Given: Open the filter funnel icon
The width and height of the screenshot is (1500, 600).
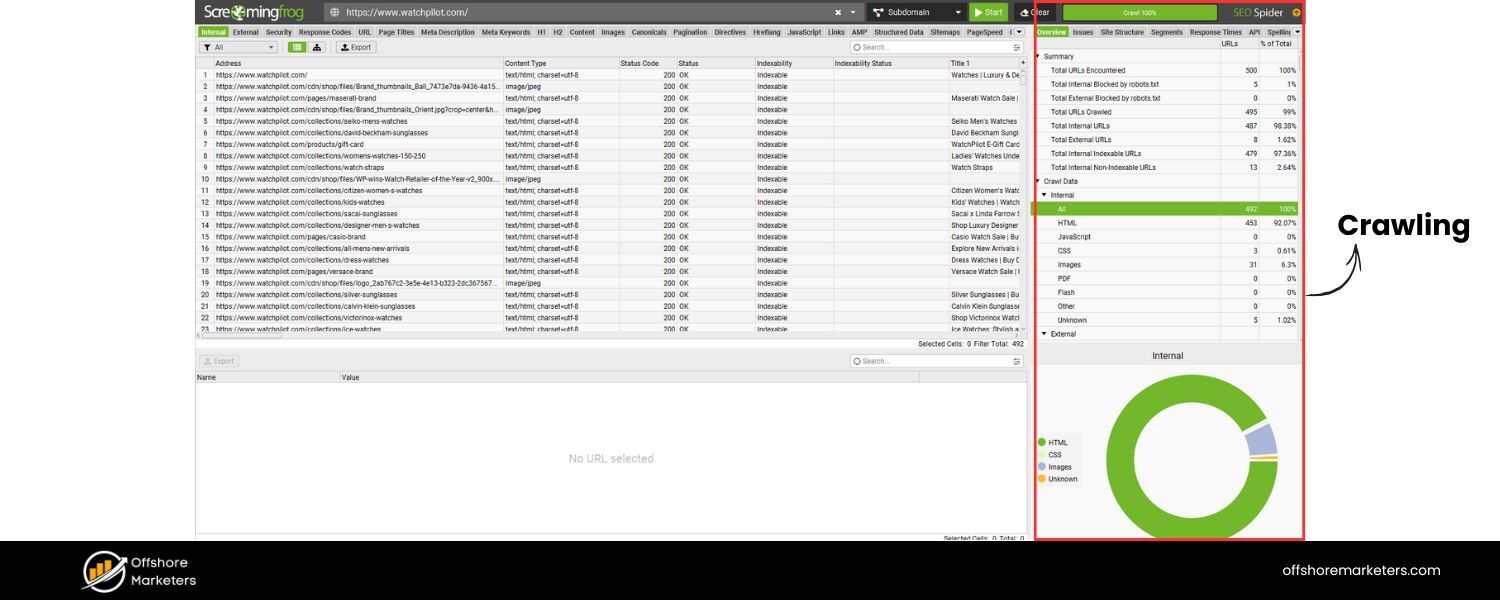Looking at the screenshot, I should [208, 47].
